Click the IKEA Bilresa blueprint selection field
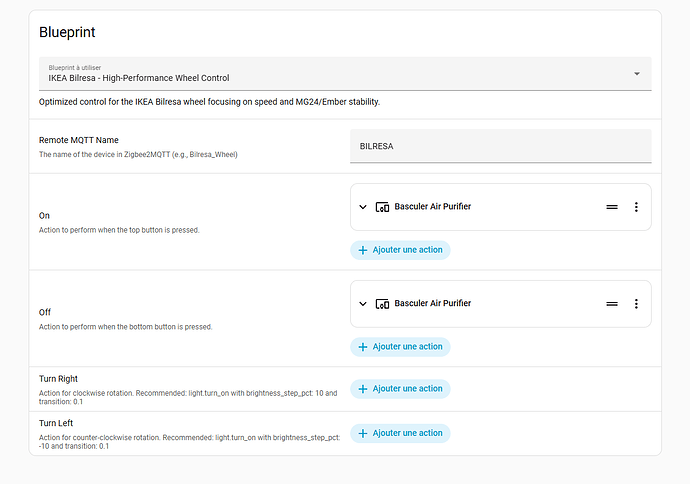Screen dimensions: 690x484 (x=330, y=73)
